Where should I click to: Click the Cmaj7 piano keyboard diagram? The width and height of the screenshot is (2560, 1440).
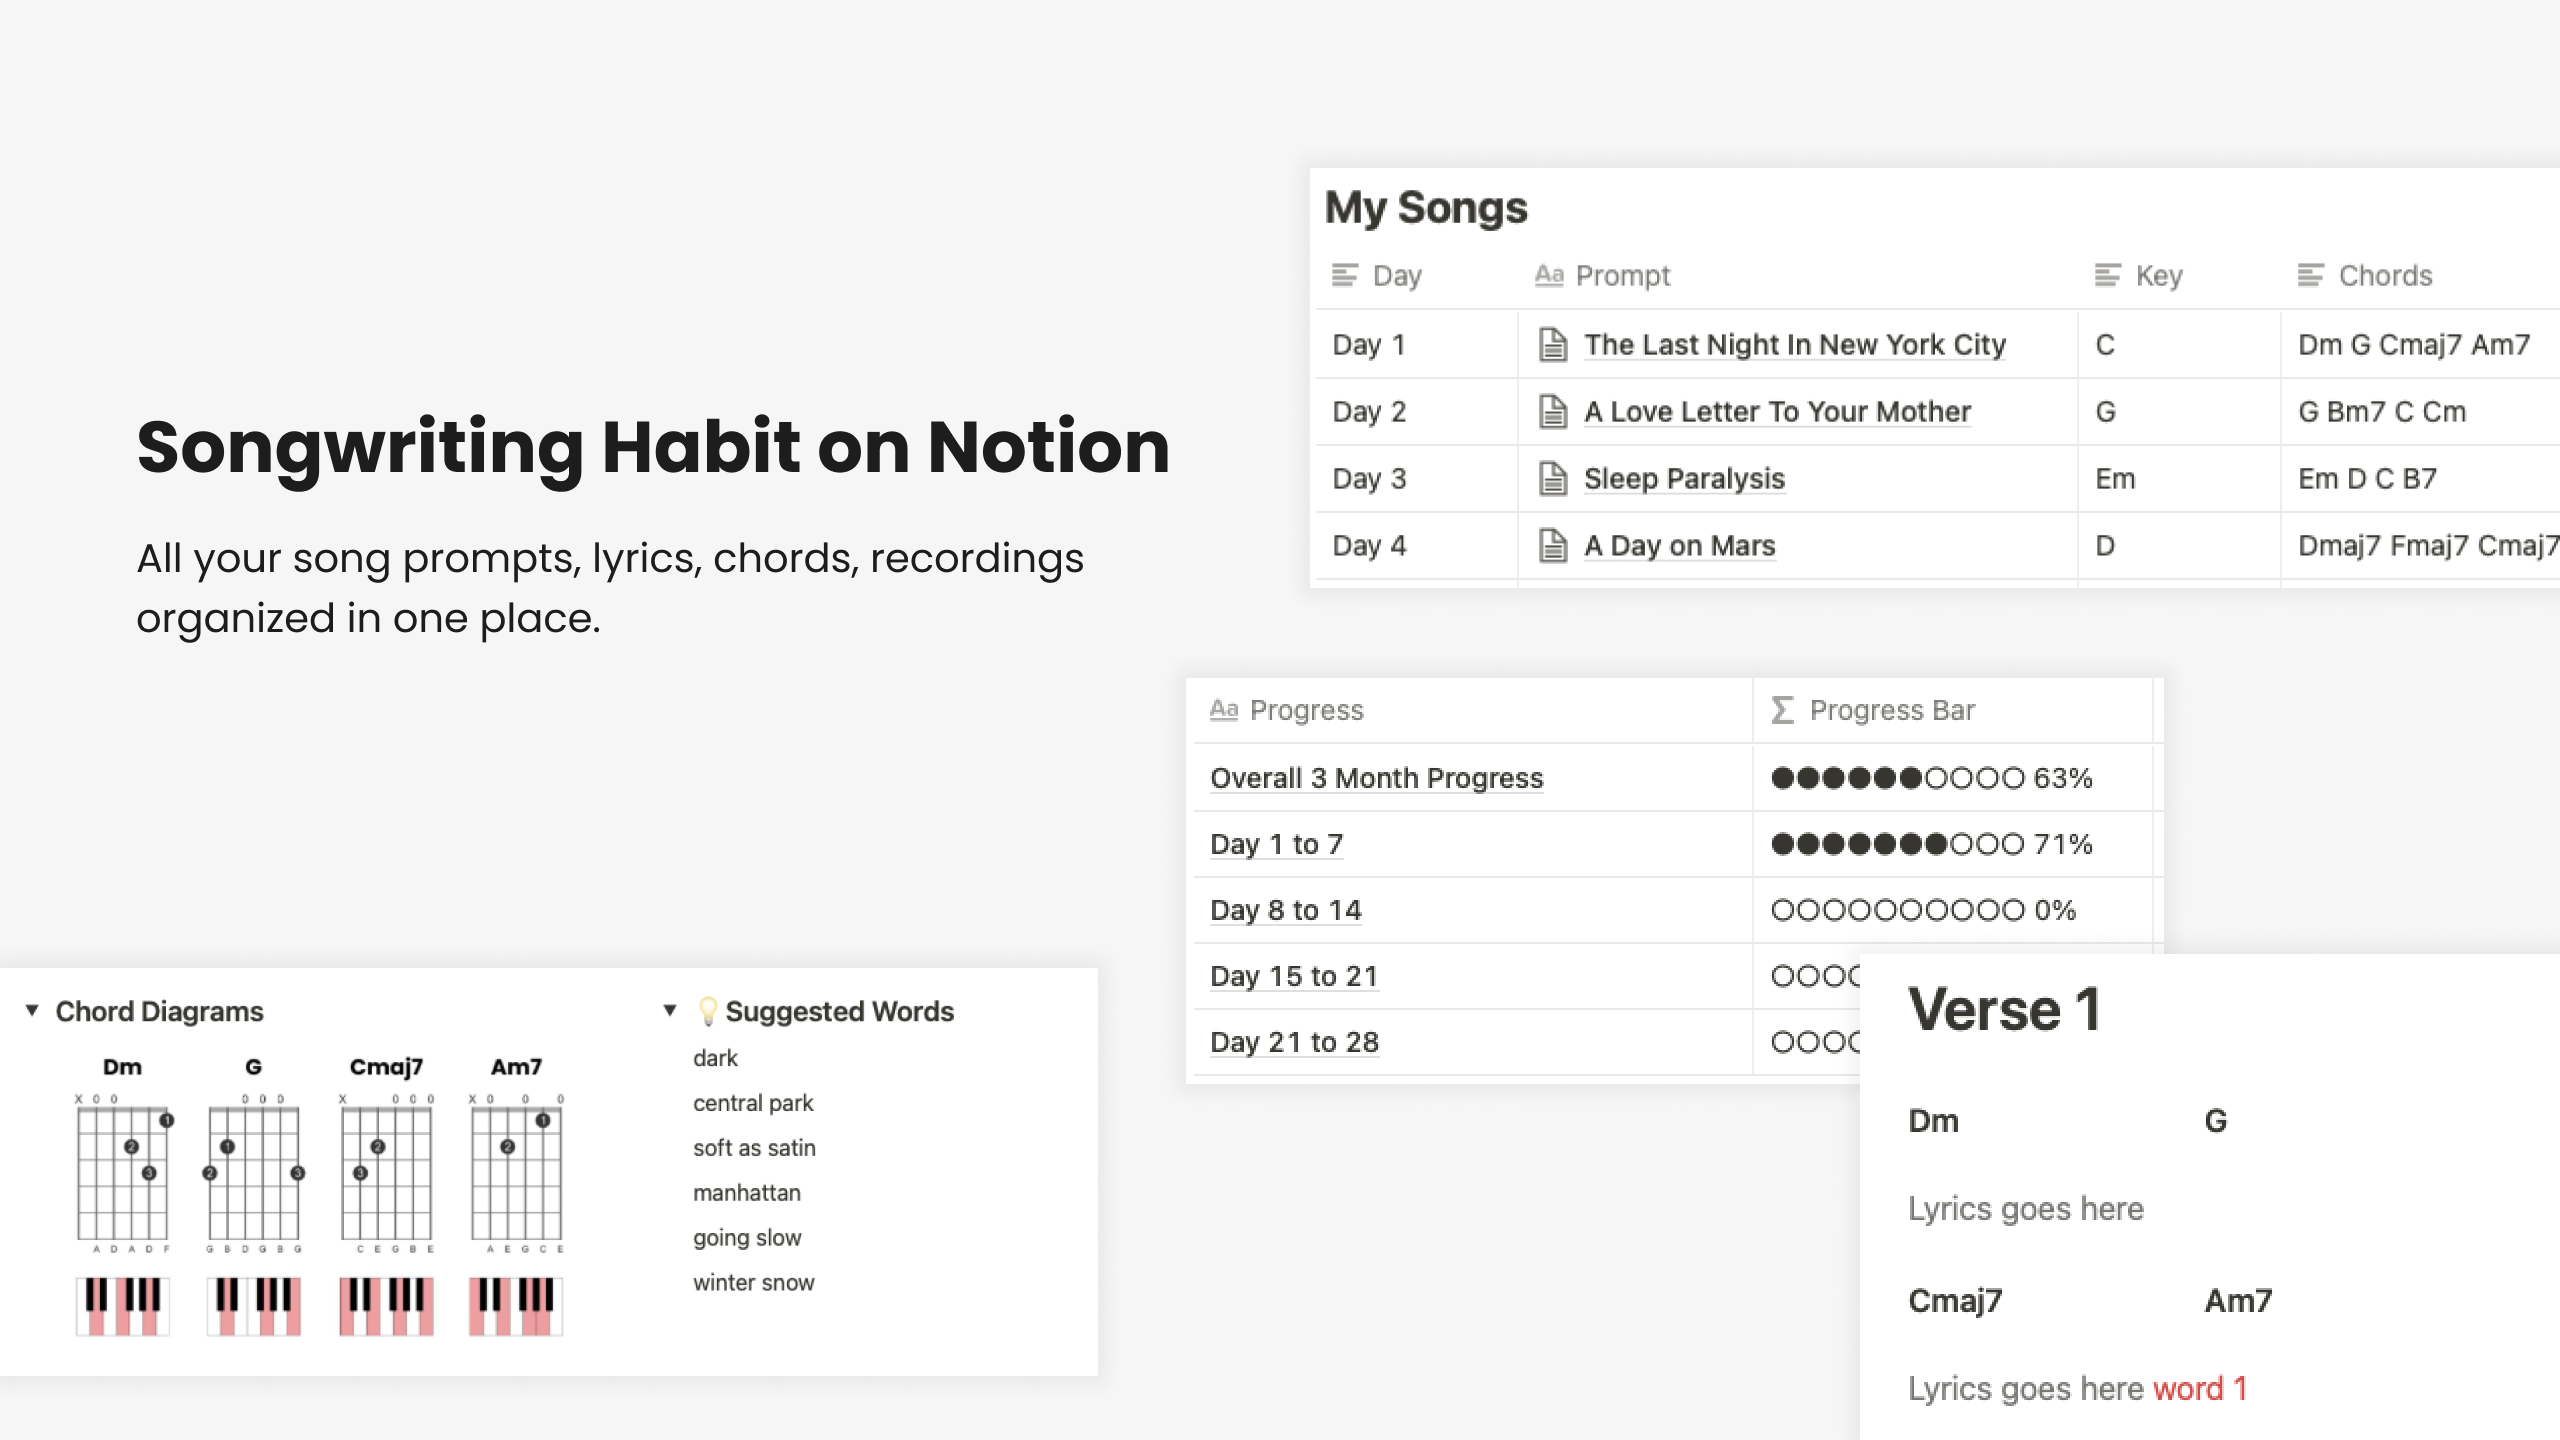(x=386, y=1306)
